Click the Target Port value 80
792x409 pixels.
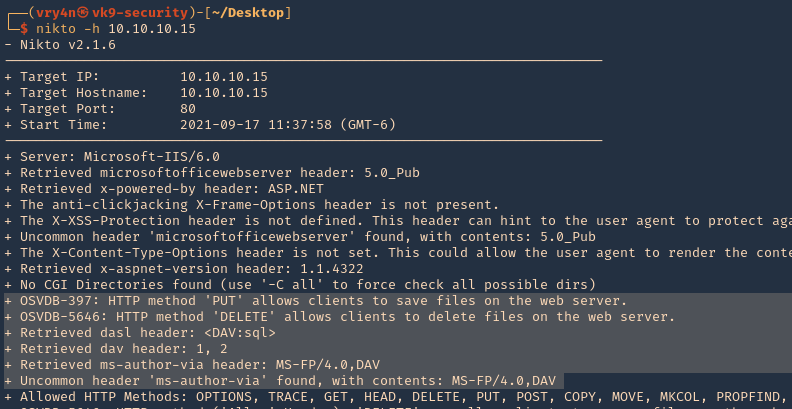pyautogui.click(x=188, y=109)
